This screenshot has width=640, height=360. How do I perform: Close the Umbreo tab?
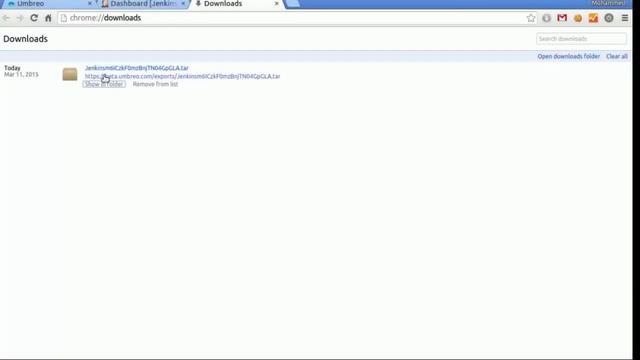(90, 4)
